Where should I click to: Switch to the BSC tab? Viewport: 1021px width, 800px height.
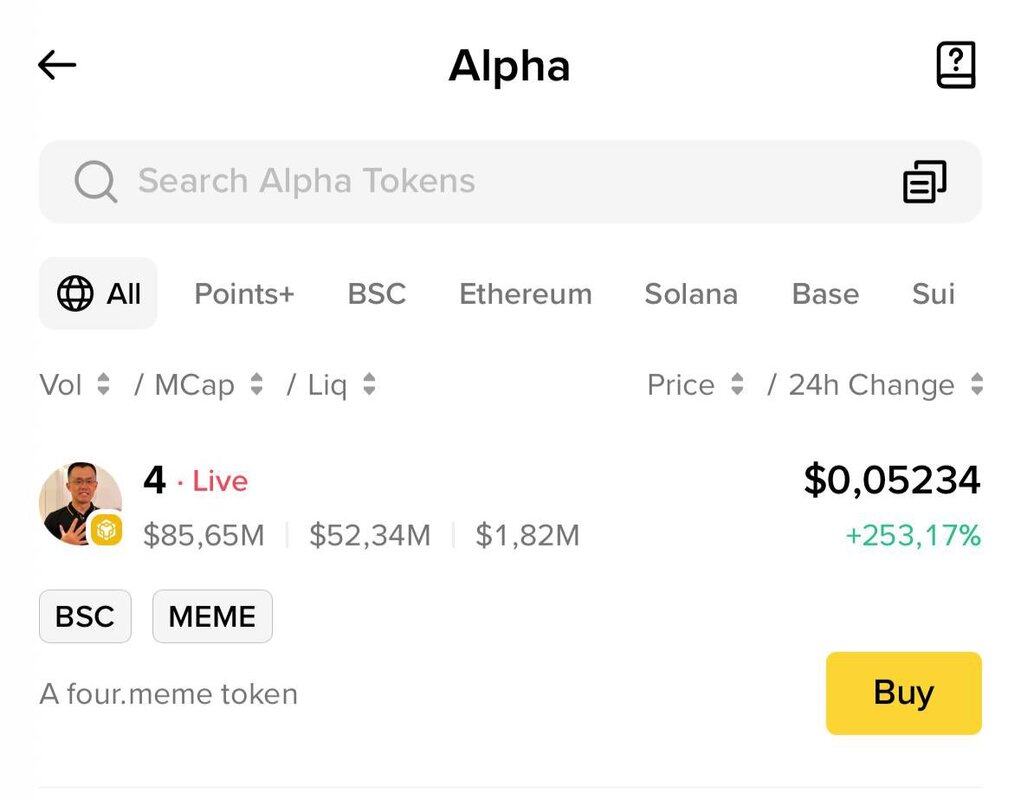tap(377, 294)
